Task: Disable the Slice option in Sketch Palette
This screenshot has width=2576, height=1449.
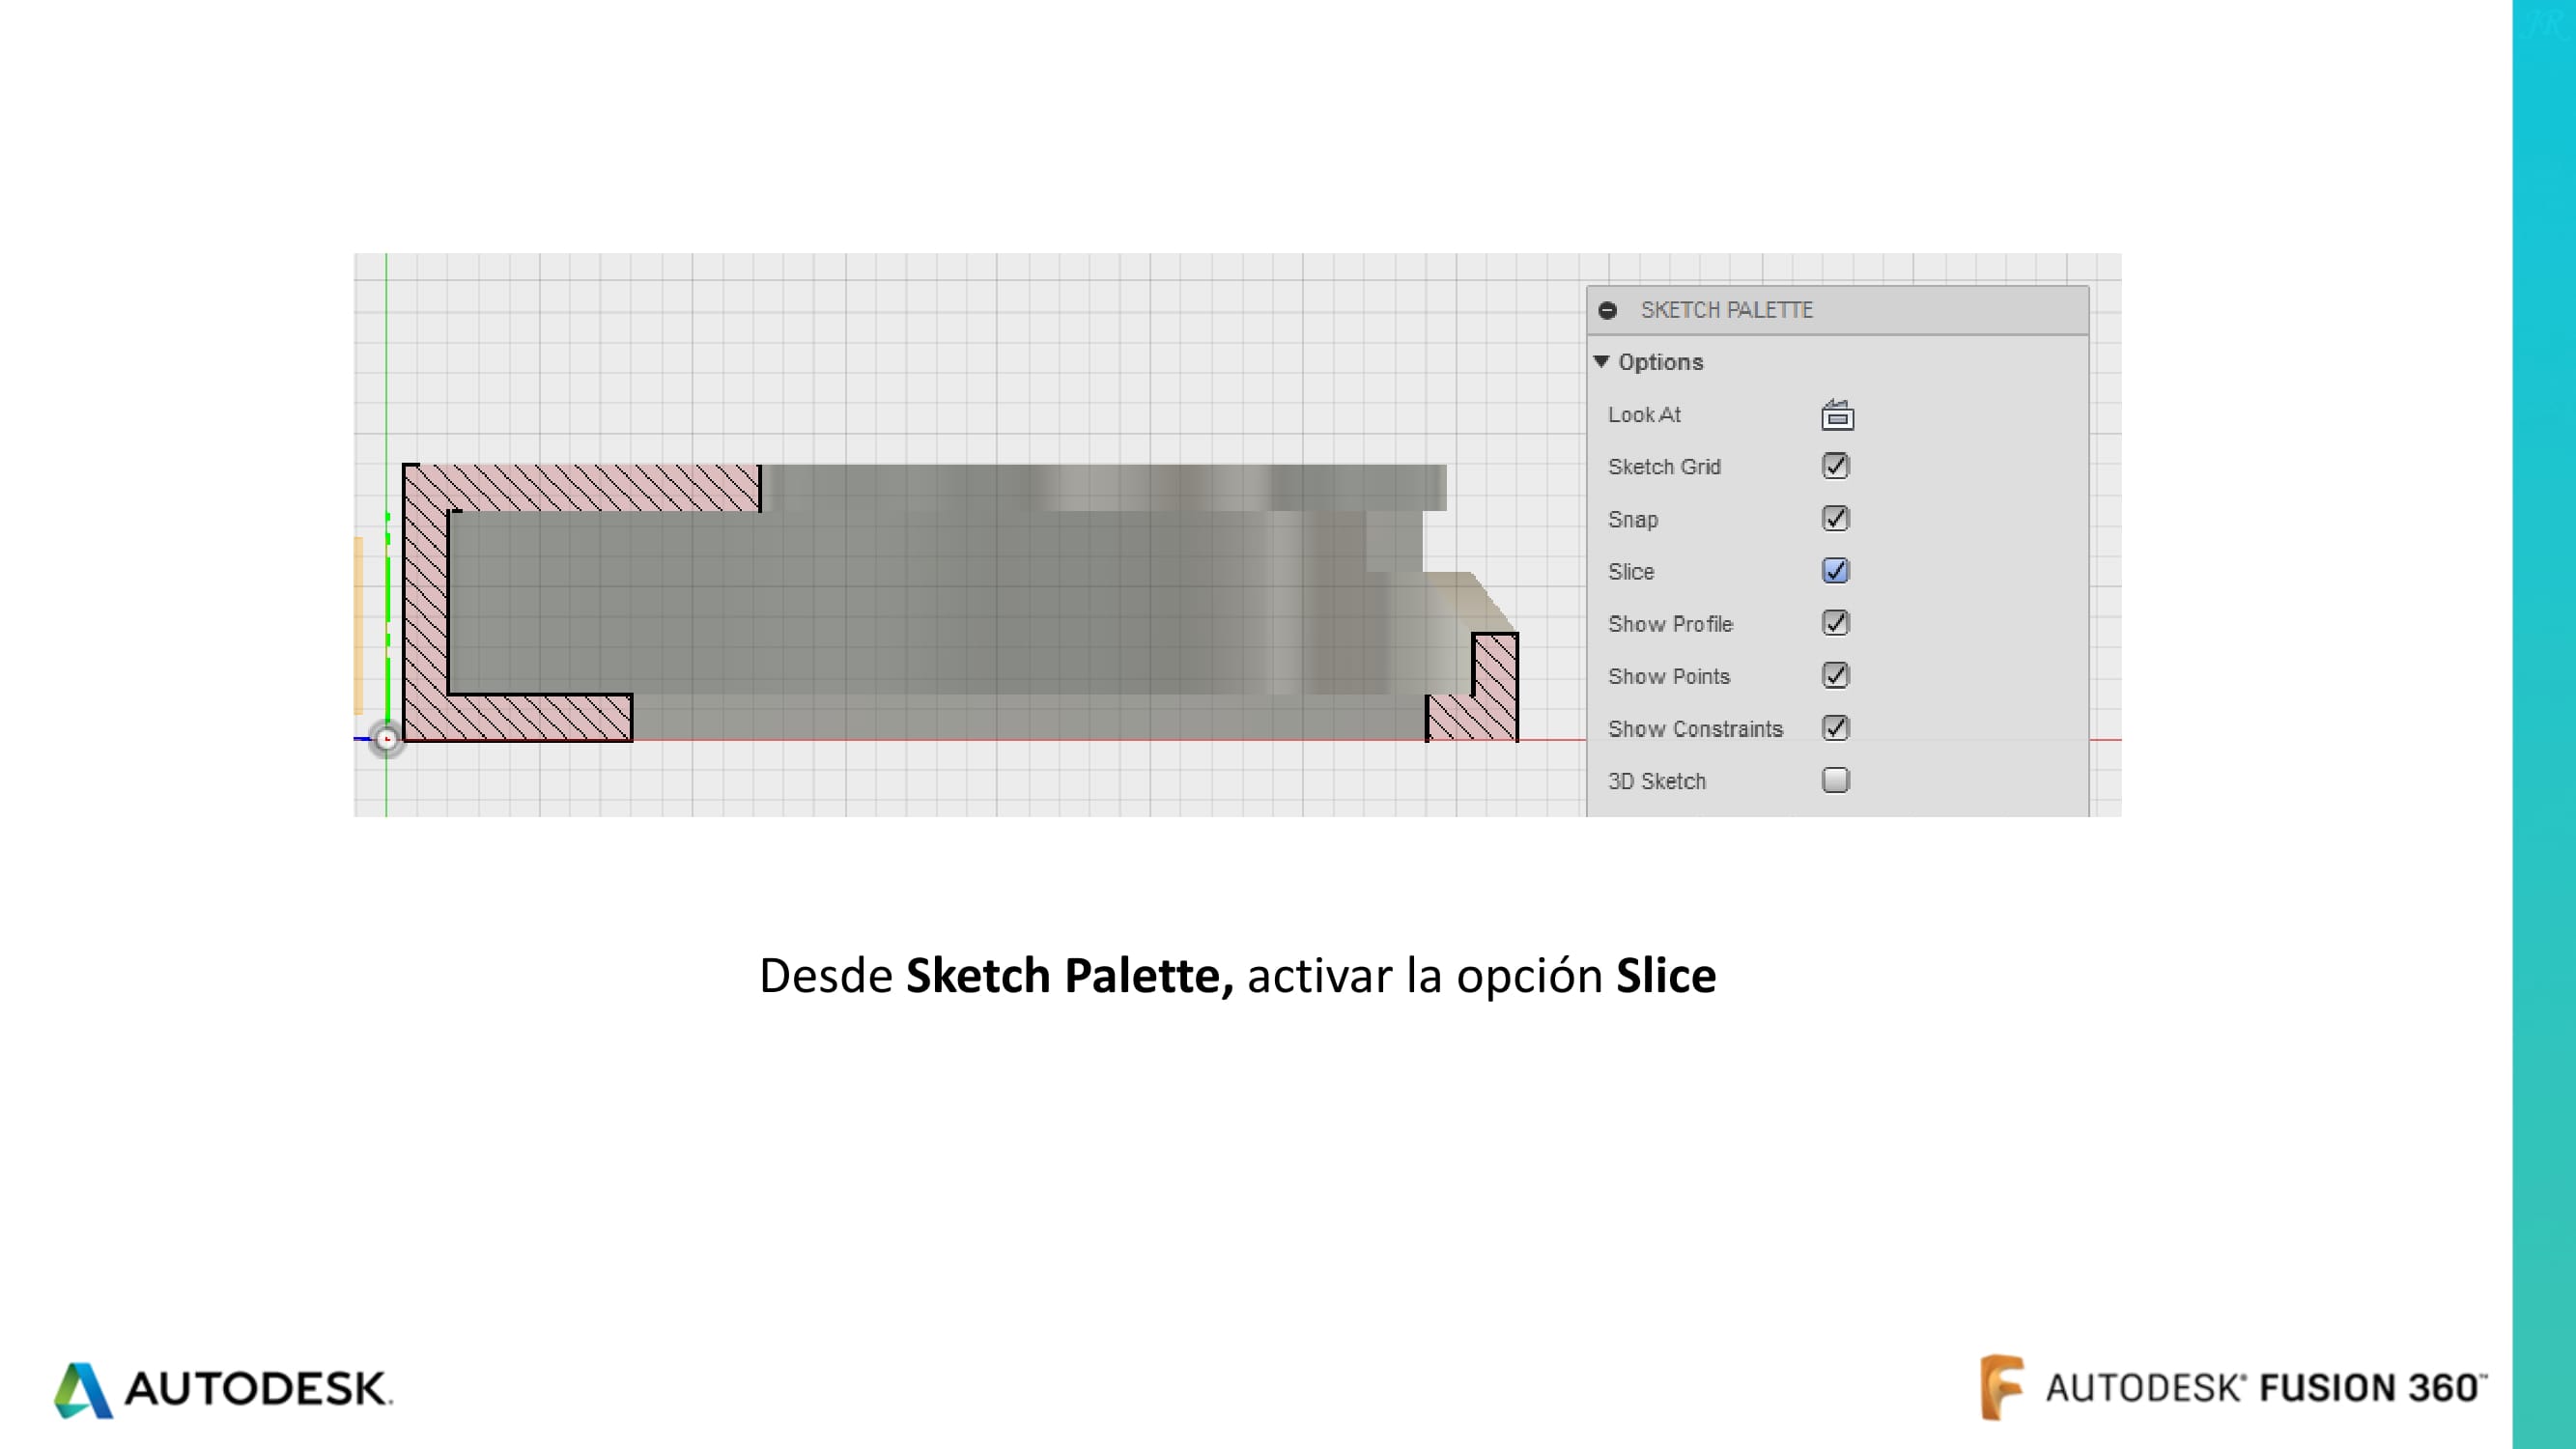Action: pos(1836,570)
